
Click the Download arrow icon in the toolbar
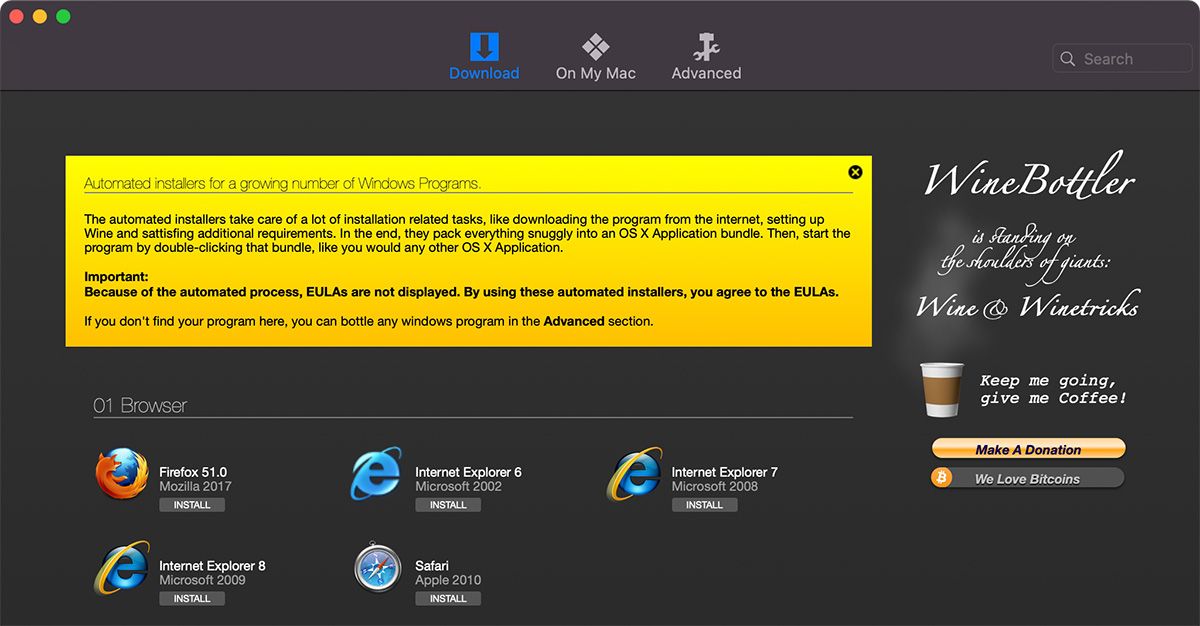[x=483, y=45]
